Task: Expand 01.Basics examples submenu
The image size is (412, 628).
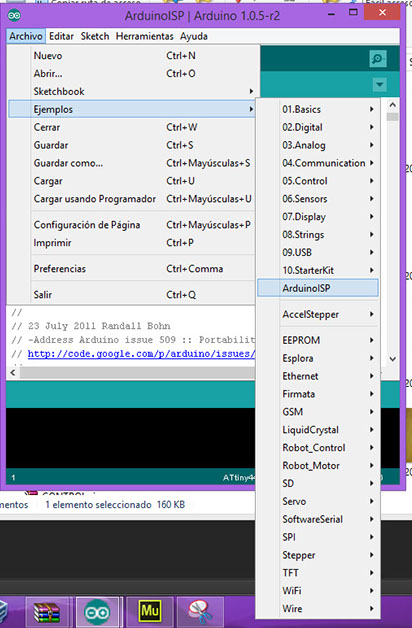Action: pos(318,109)
